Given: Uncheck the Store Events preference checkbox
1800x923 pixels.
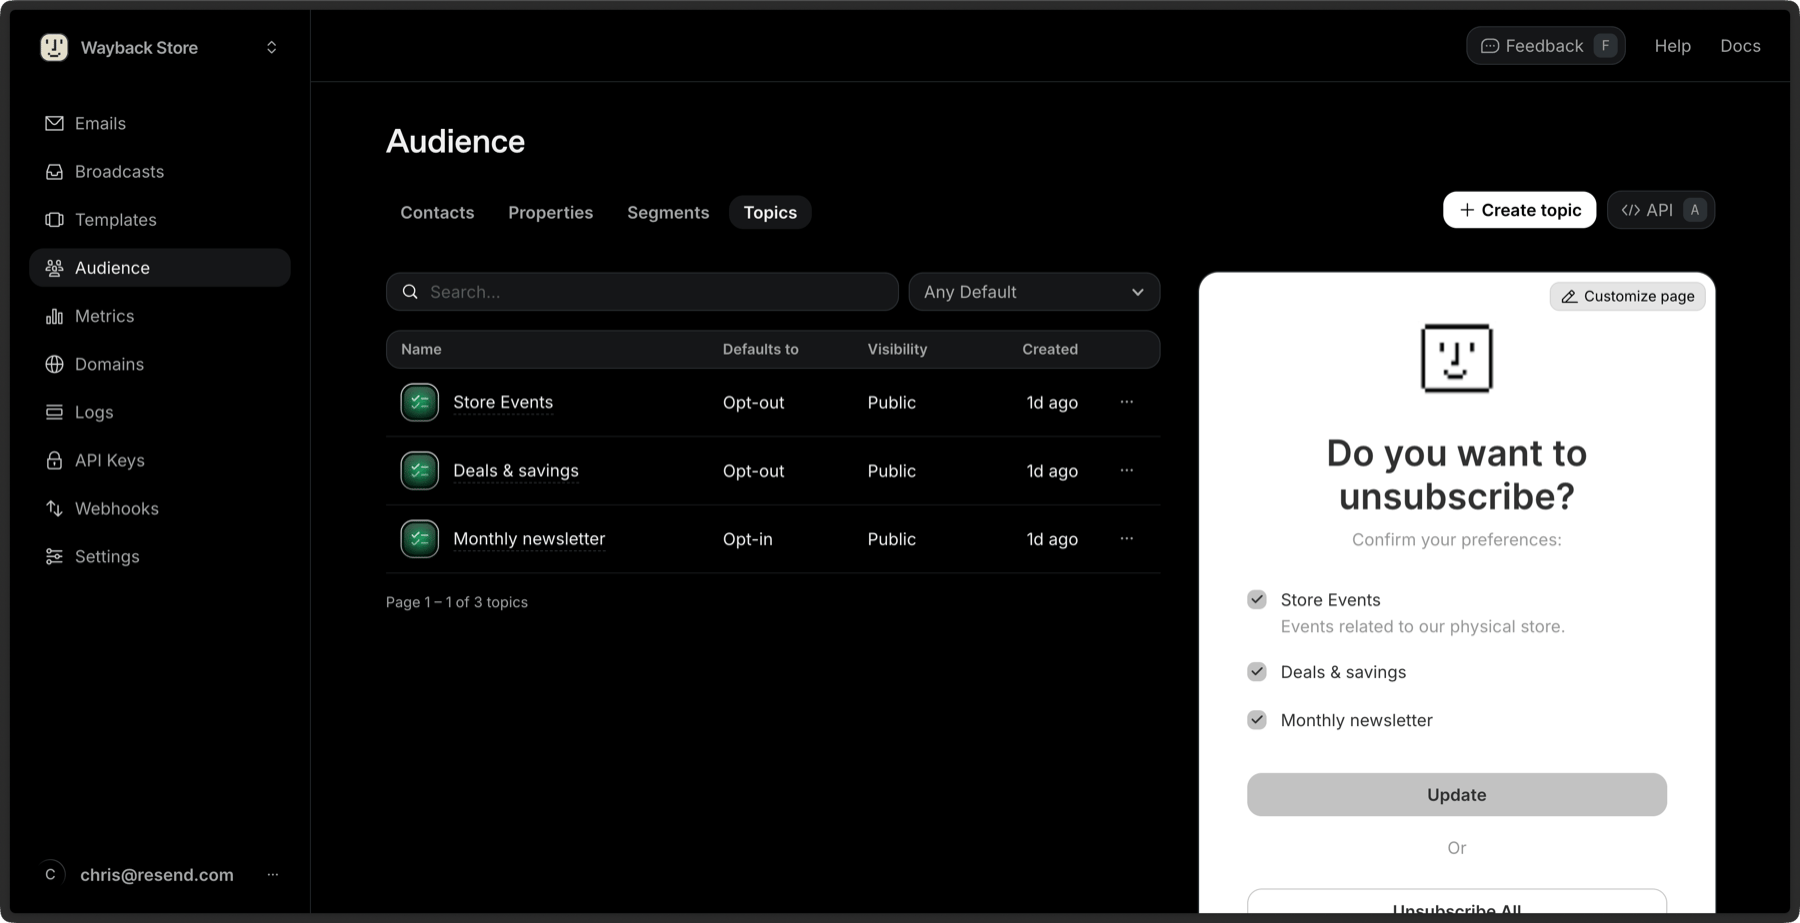Looking at the screenshot, I should tap(1257, 599).
